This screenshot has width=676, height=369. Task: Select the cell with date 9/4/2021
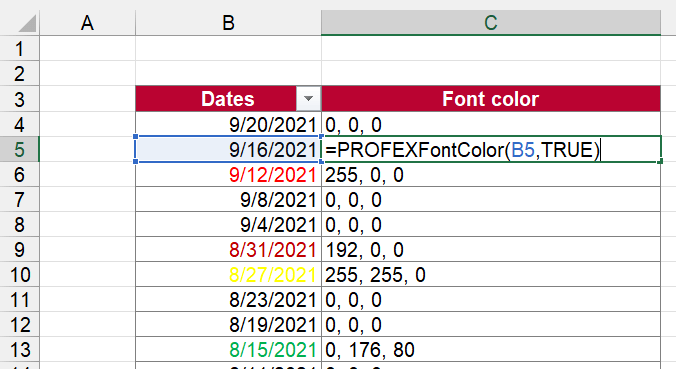tap(228, 224)
